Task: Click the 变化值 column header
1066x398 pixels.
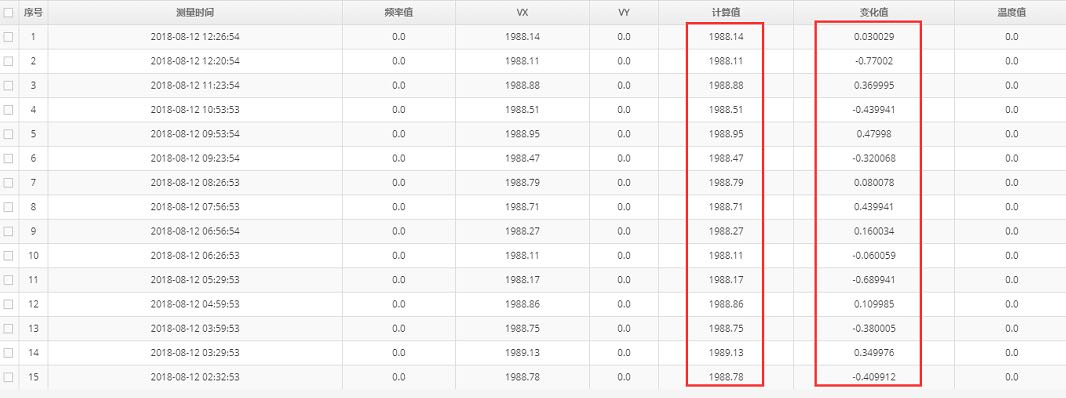Action: point(874,12)
